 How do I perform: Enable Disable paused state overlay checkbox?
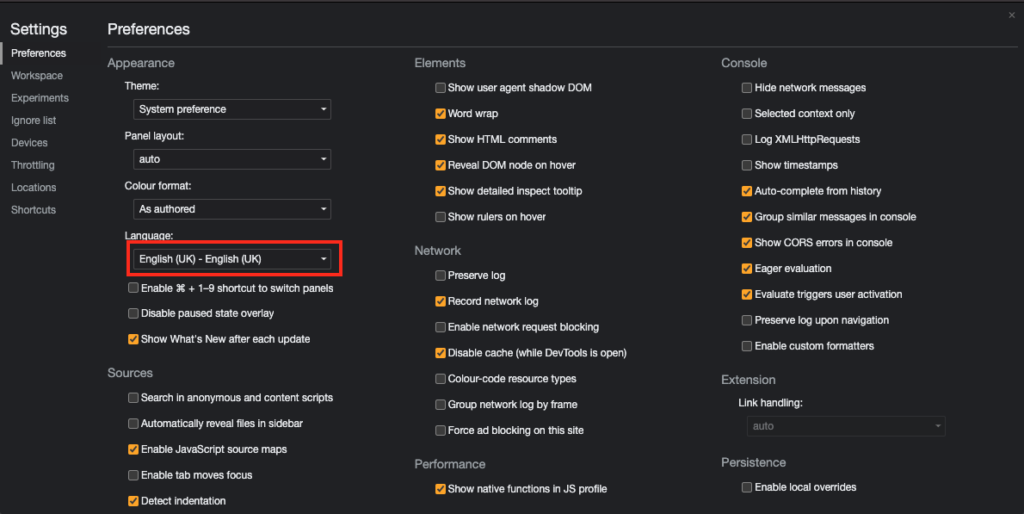(133, 314)
